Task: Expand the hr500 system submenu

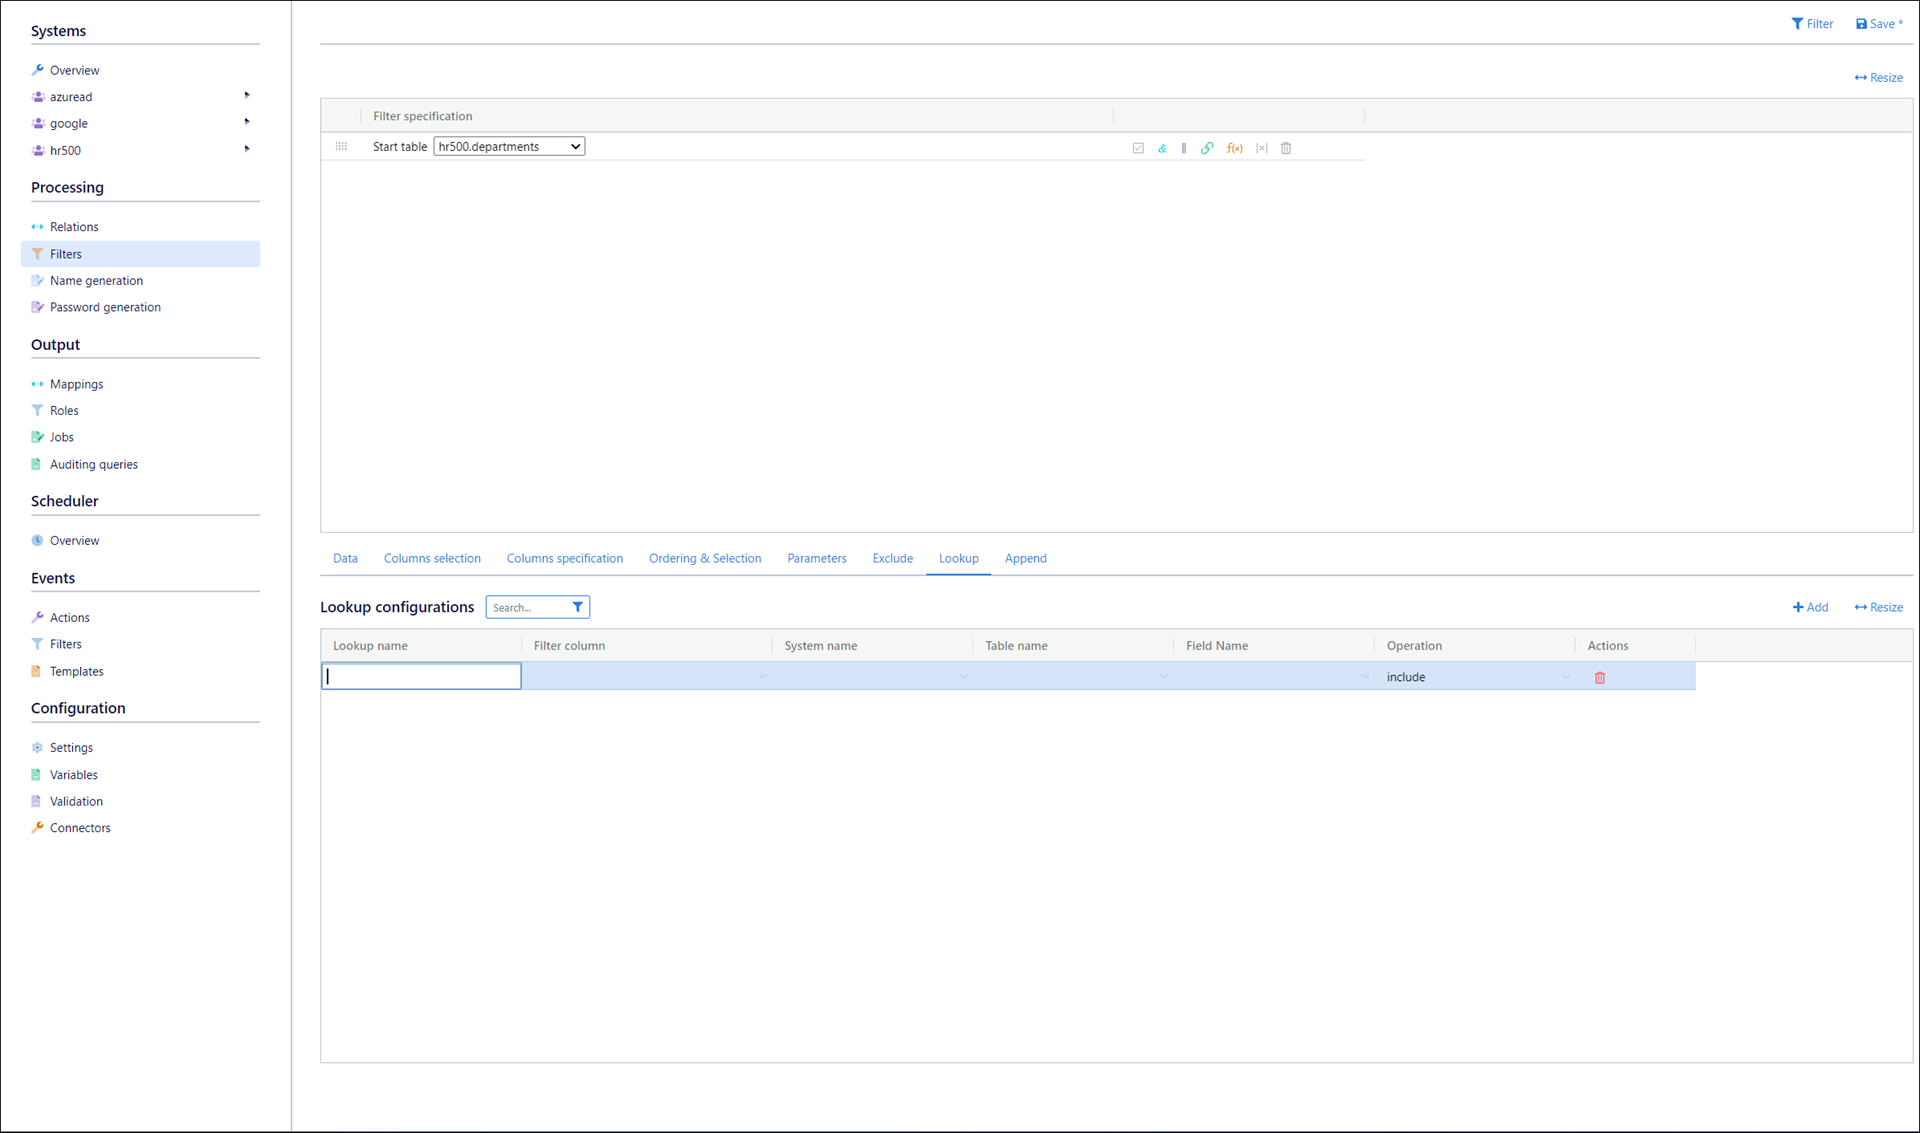Action: coord(247,150)
